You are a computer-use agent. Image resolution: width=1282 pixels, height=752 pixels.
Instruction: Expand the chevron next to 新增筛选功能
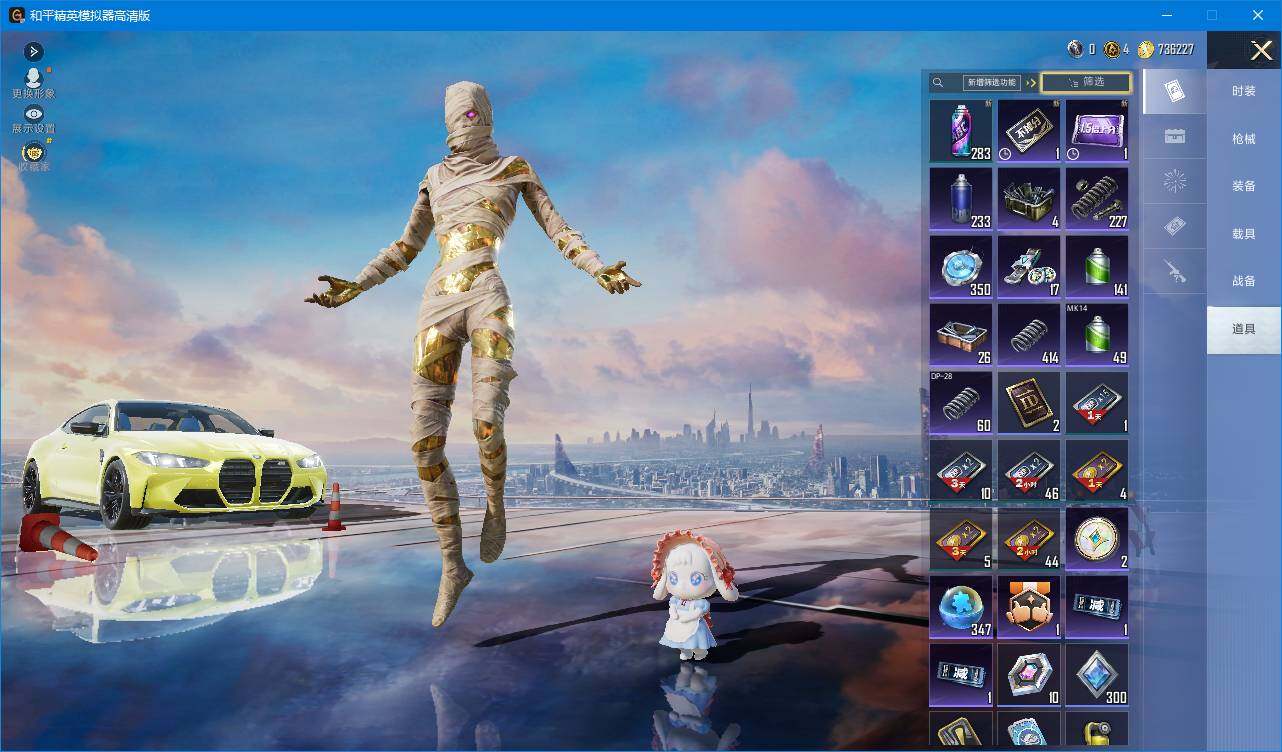(x=1030, y=83)
